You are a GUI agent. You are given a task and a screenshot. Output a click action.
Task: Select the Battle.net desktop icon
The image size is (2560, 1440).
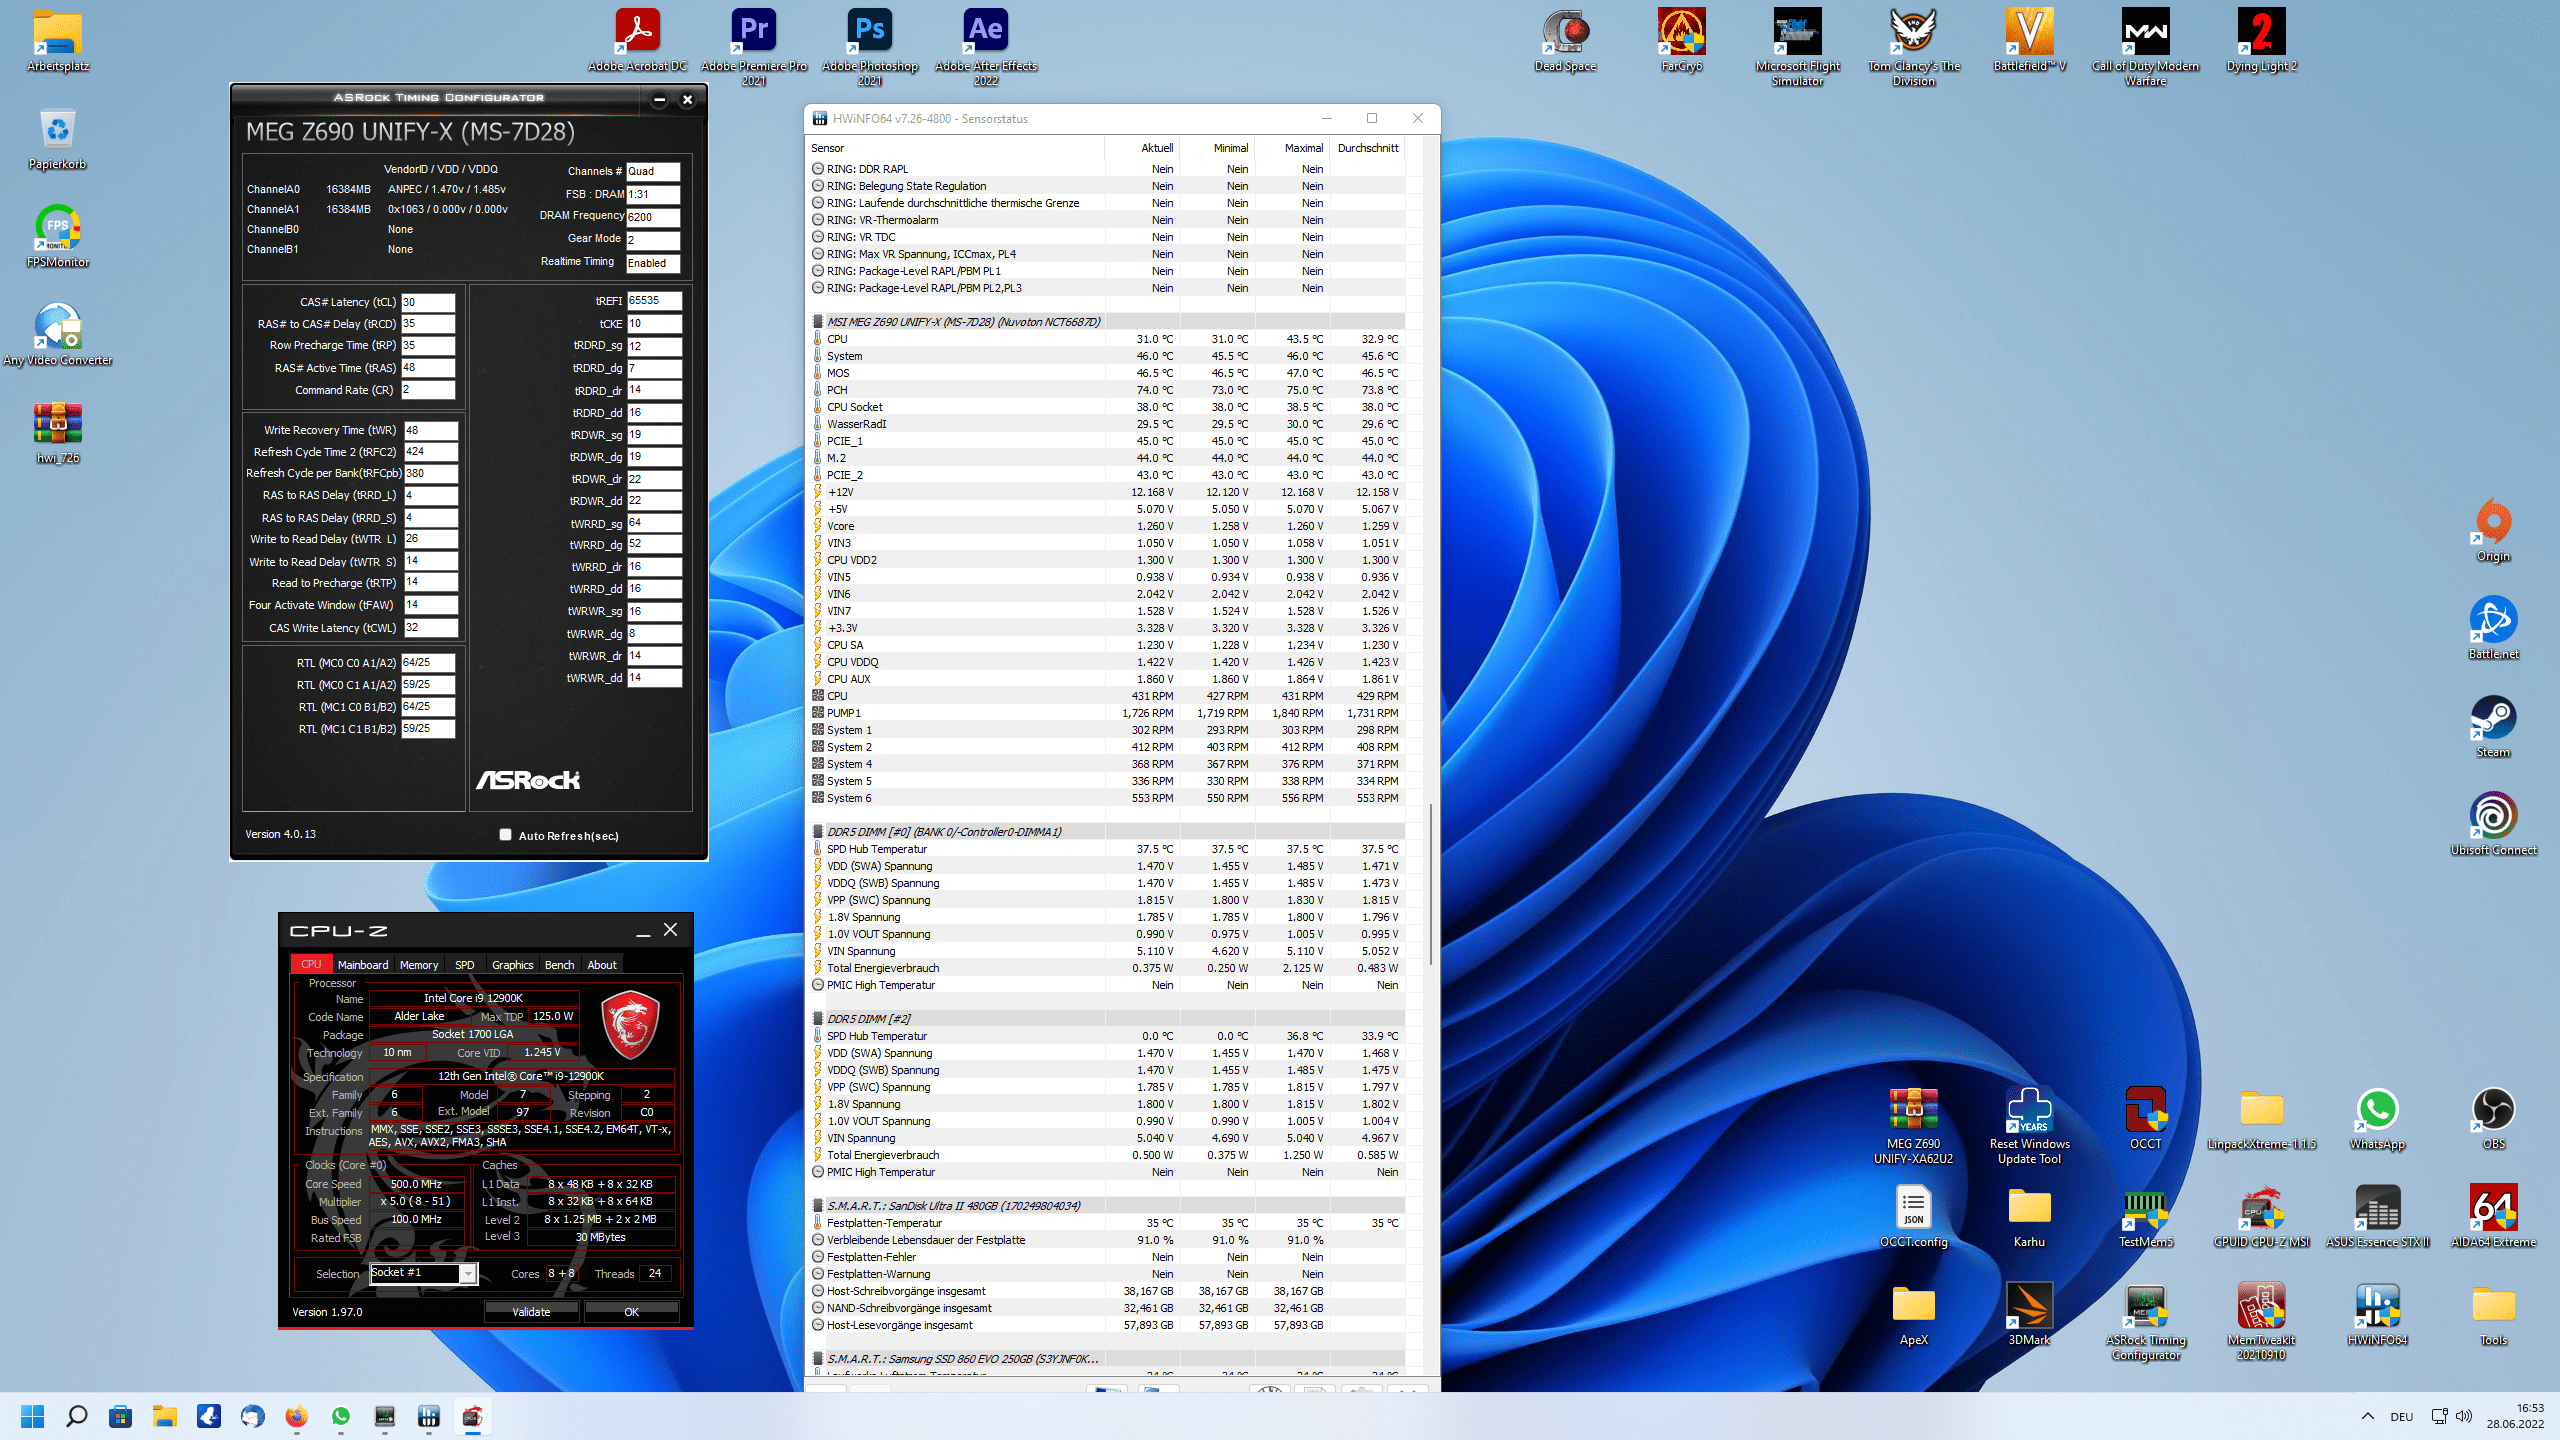[x=2493, y=628]
